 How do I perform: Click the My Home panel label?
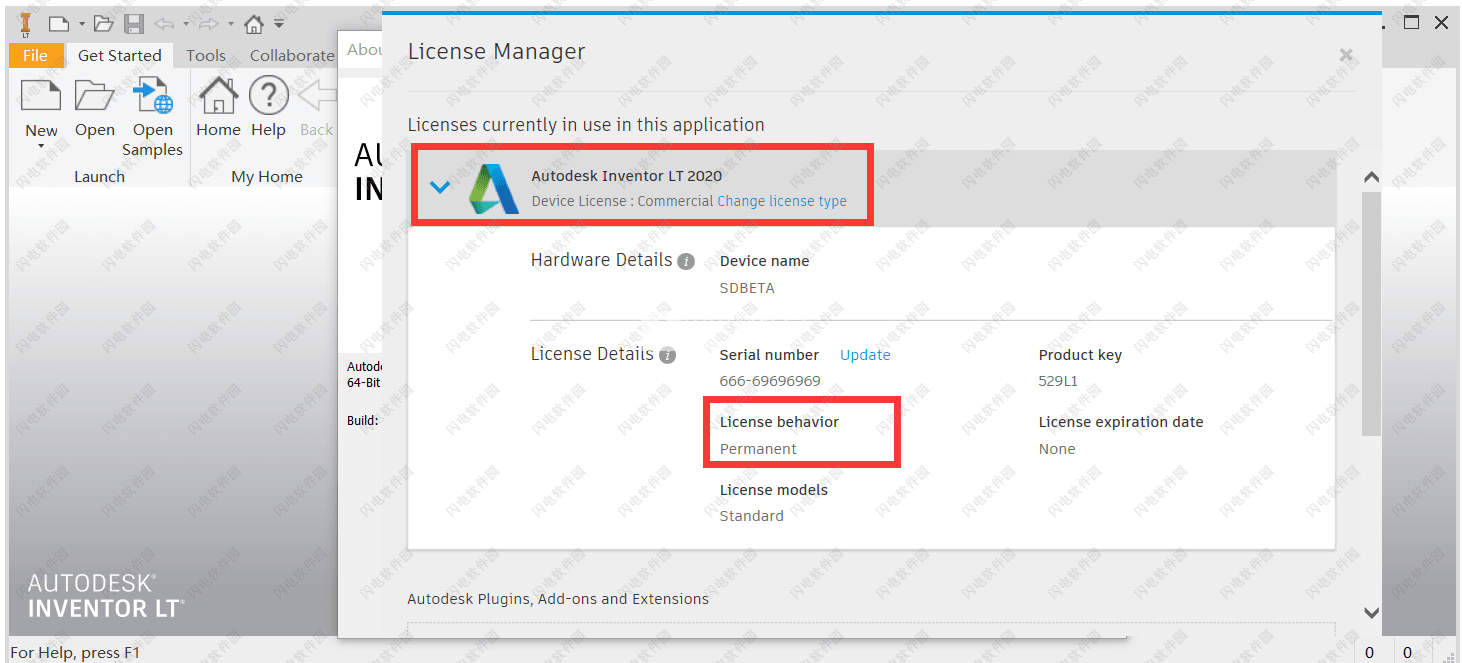tap(267, 177)
